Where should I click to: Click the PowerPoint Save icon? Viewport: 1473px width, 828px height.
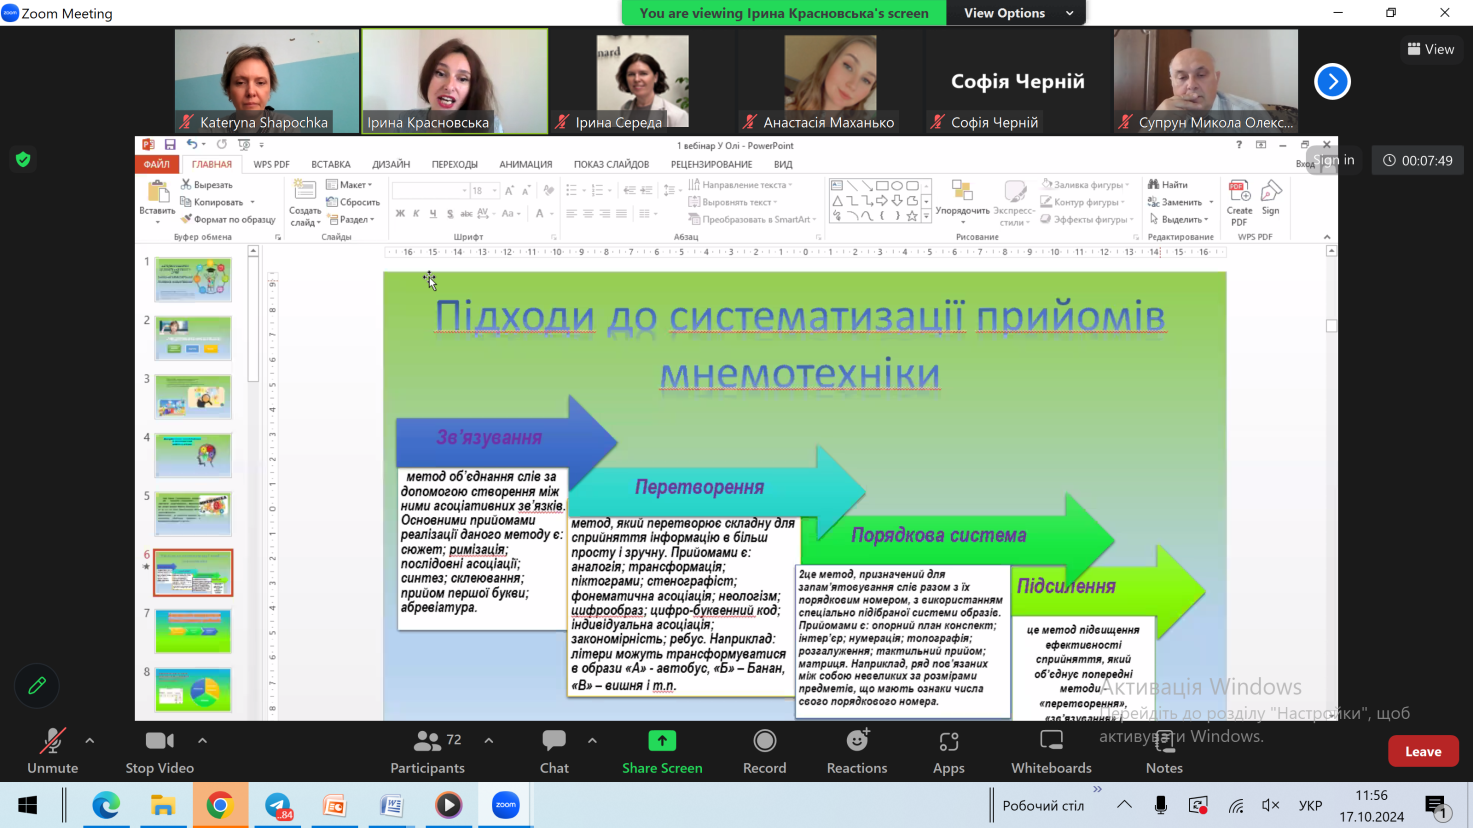pos(170,145)
